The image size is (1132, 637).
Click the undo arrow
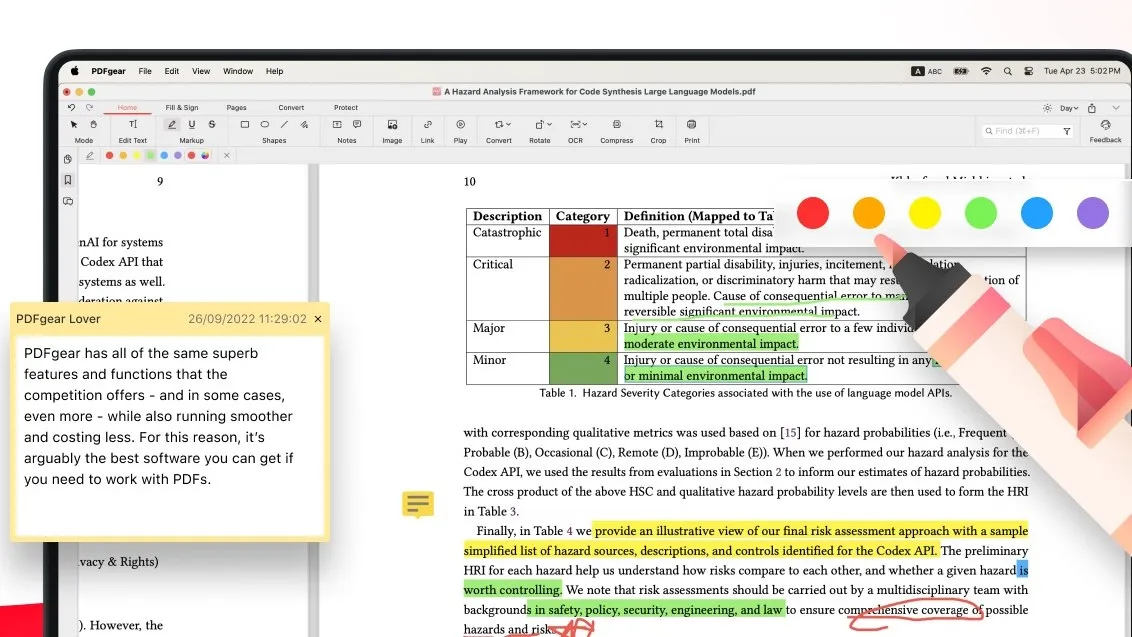pyautogui.click(x=71, y=108)
